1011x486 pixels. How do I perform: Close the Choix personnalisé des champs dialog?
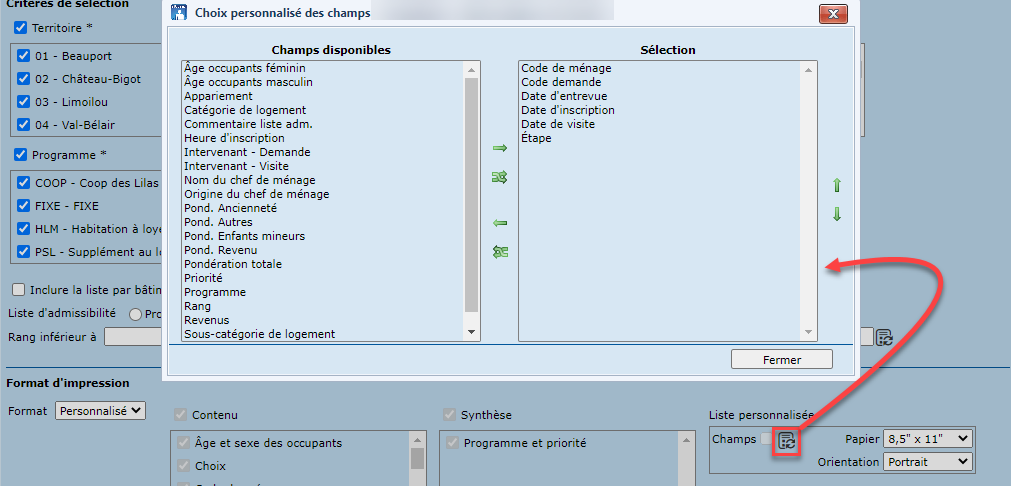[x=833, y=14]
